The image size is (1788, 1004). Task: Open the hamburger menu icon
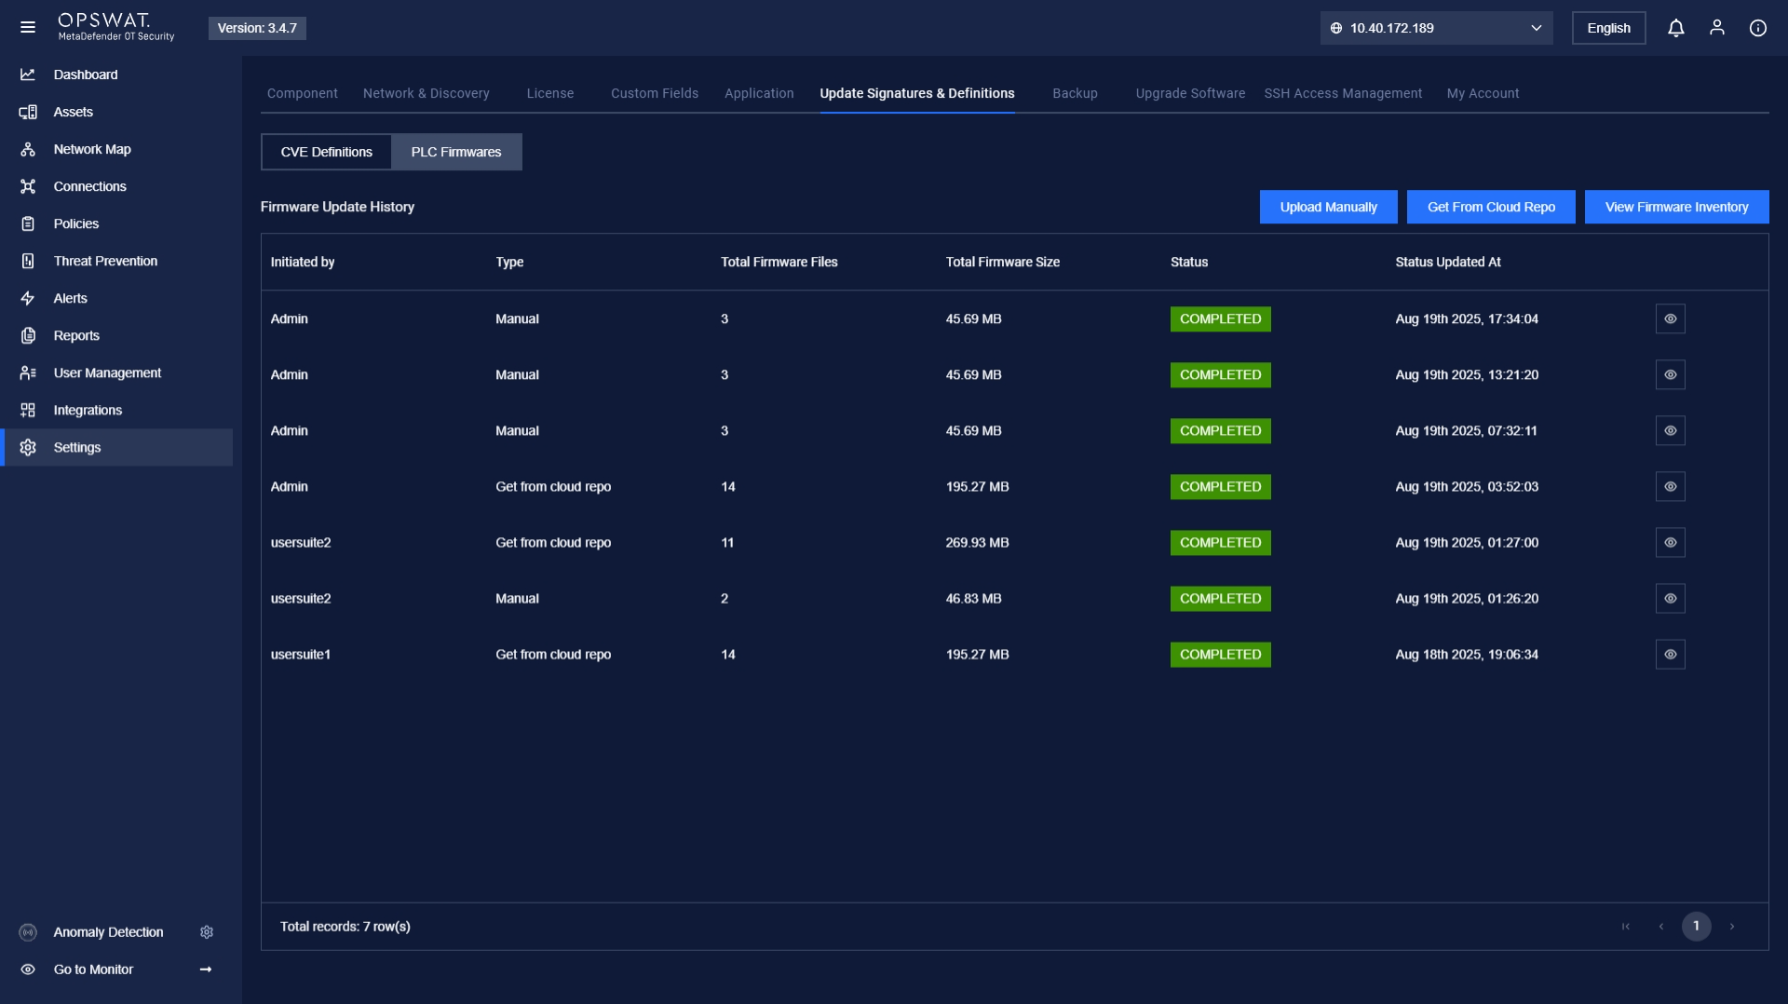tap(28, 28)
